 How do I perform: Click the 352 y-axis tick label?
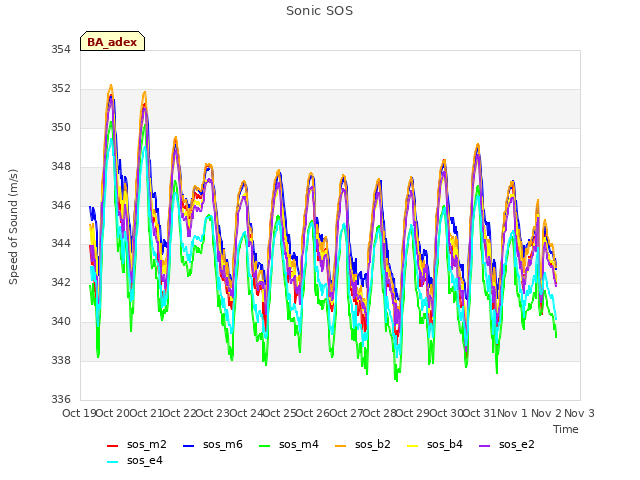click(61, 89)
